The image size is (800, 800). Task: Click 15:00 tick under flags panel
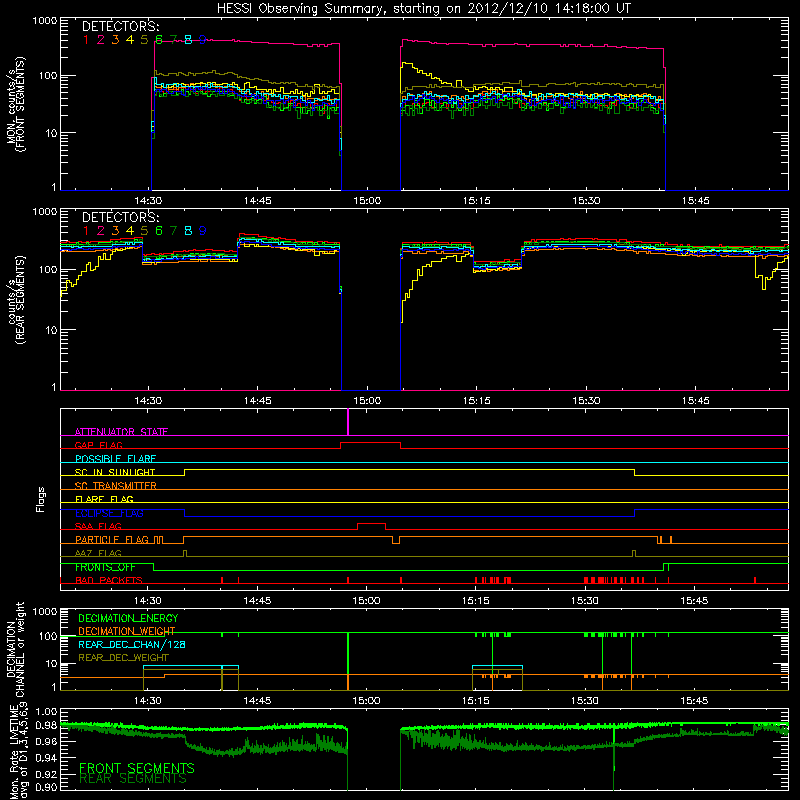pos(366,601)
